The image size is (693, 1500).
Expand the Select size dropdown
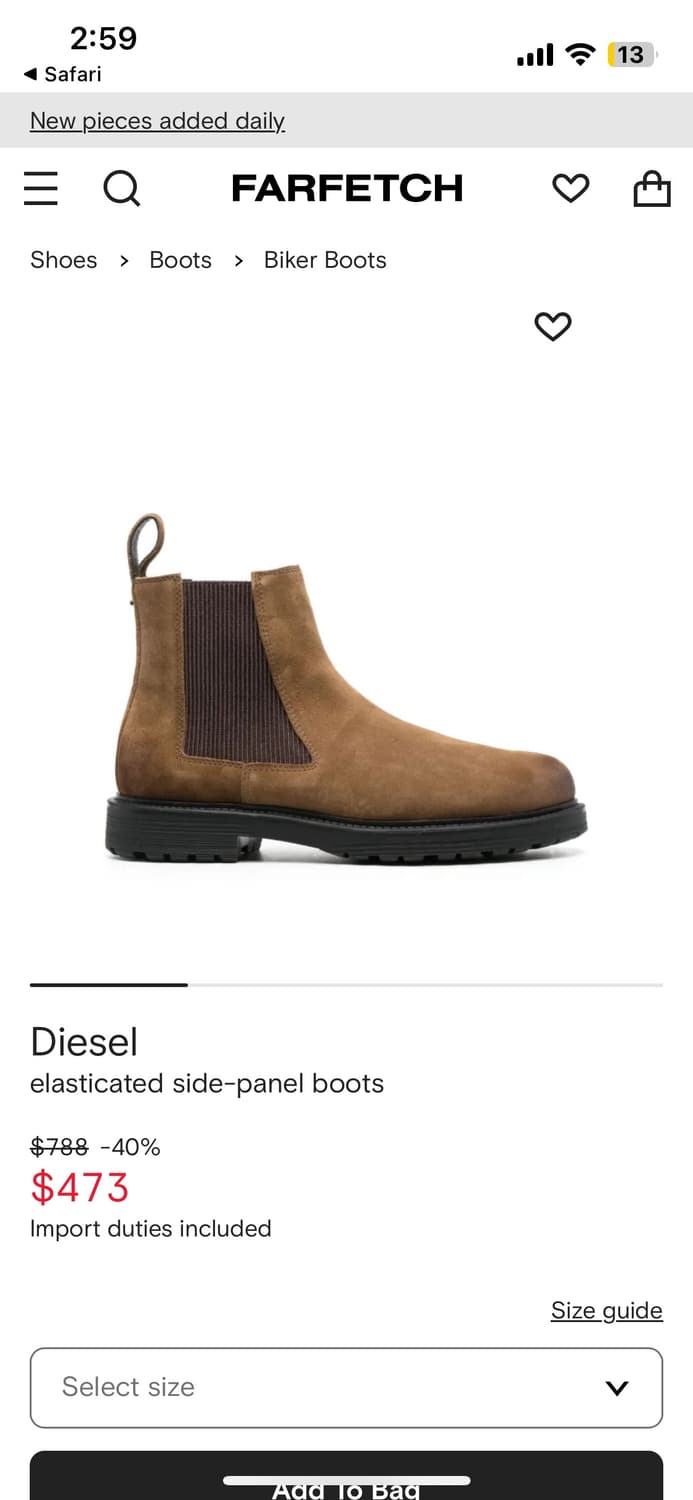346,1388
